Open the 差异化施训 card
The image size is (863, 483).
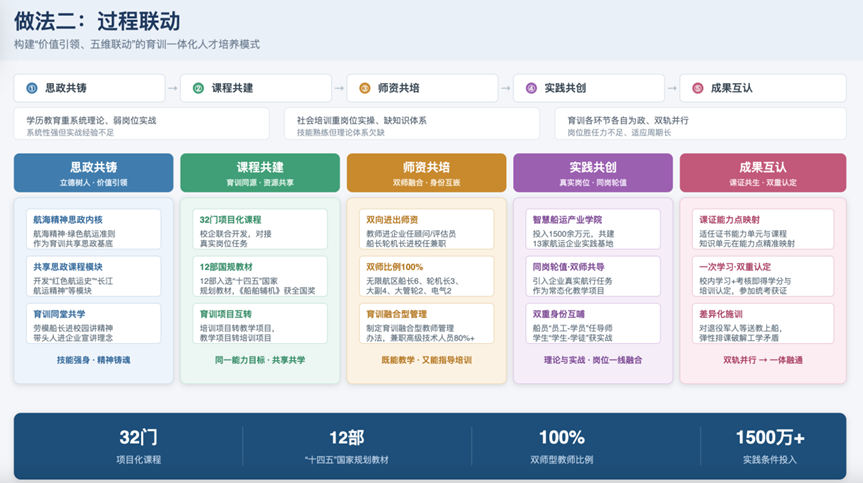pos(763,323)
